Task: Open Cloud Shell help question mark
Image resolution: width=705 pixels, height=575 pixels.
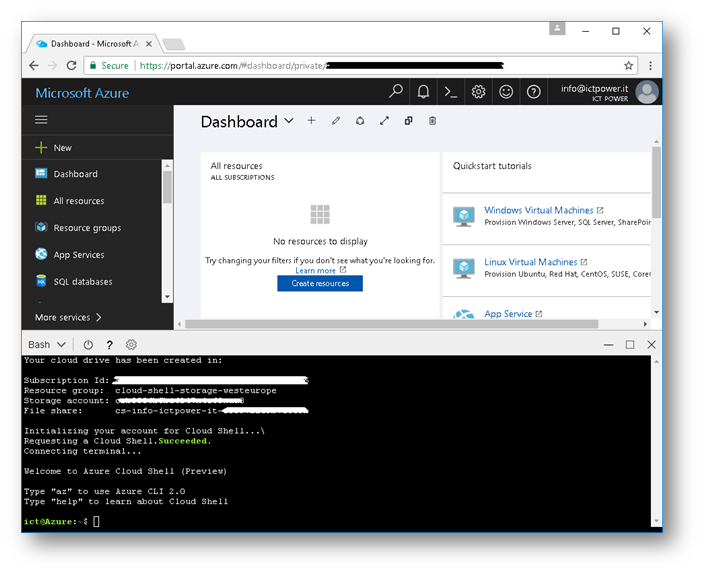Action: click(x=109, y=345)
